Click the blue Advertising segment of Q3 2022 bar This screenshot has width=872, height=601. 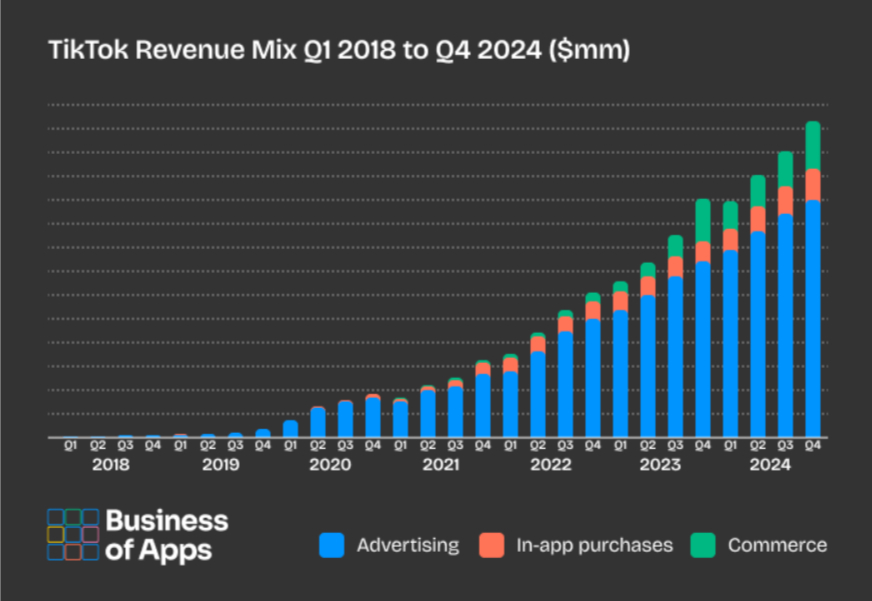pyautogui.click(x=566, y=384)
